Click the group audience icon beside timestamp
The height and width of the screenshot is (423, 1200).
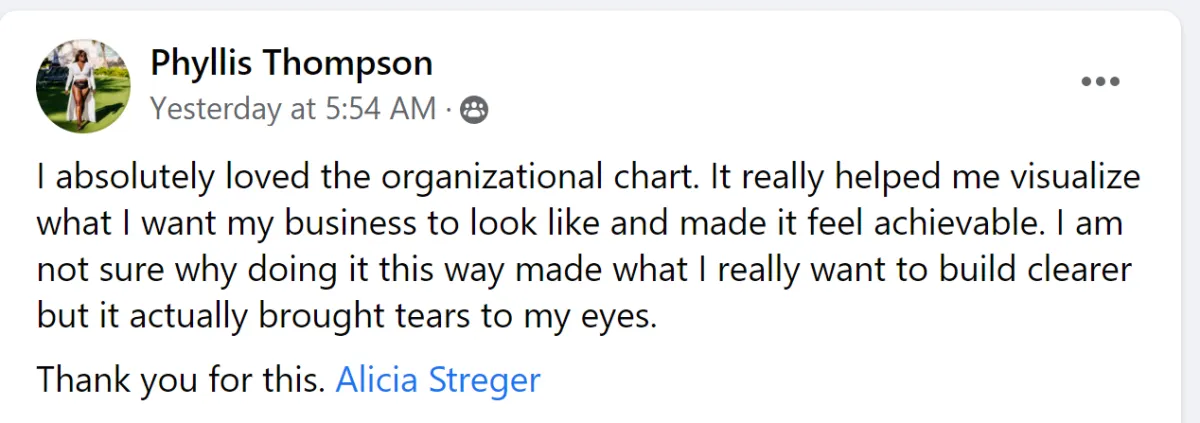[474, 110]
